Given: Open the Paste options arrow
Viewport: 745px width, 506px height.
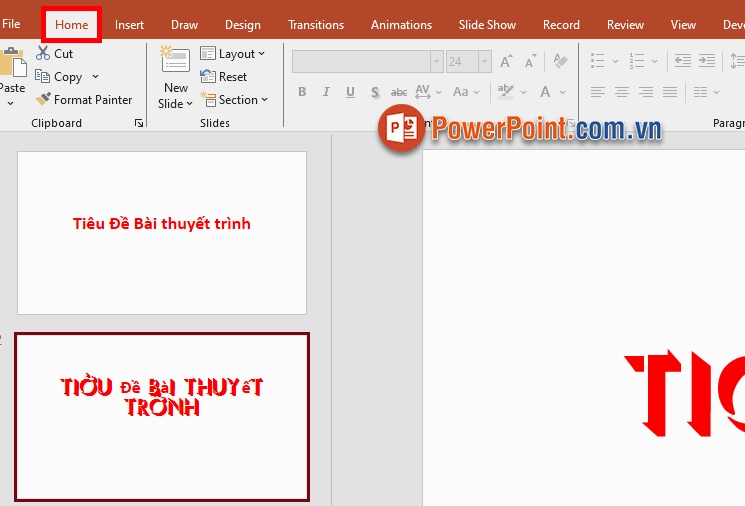Looking at the screenshot, I should pos(10,104).
